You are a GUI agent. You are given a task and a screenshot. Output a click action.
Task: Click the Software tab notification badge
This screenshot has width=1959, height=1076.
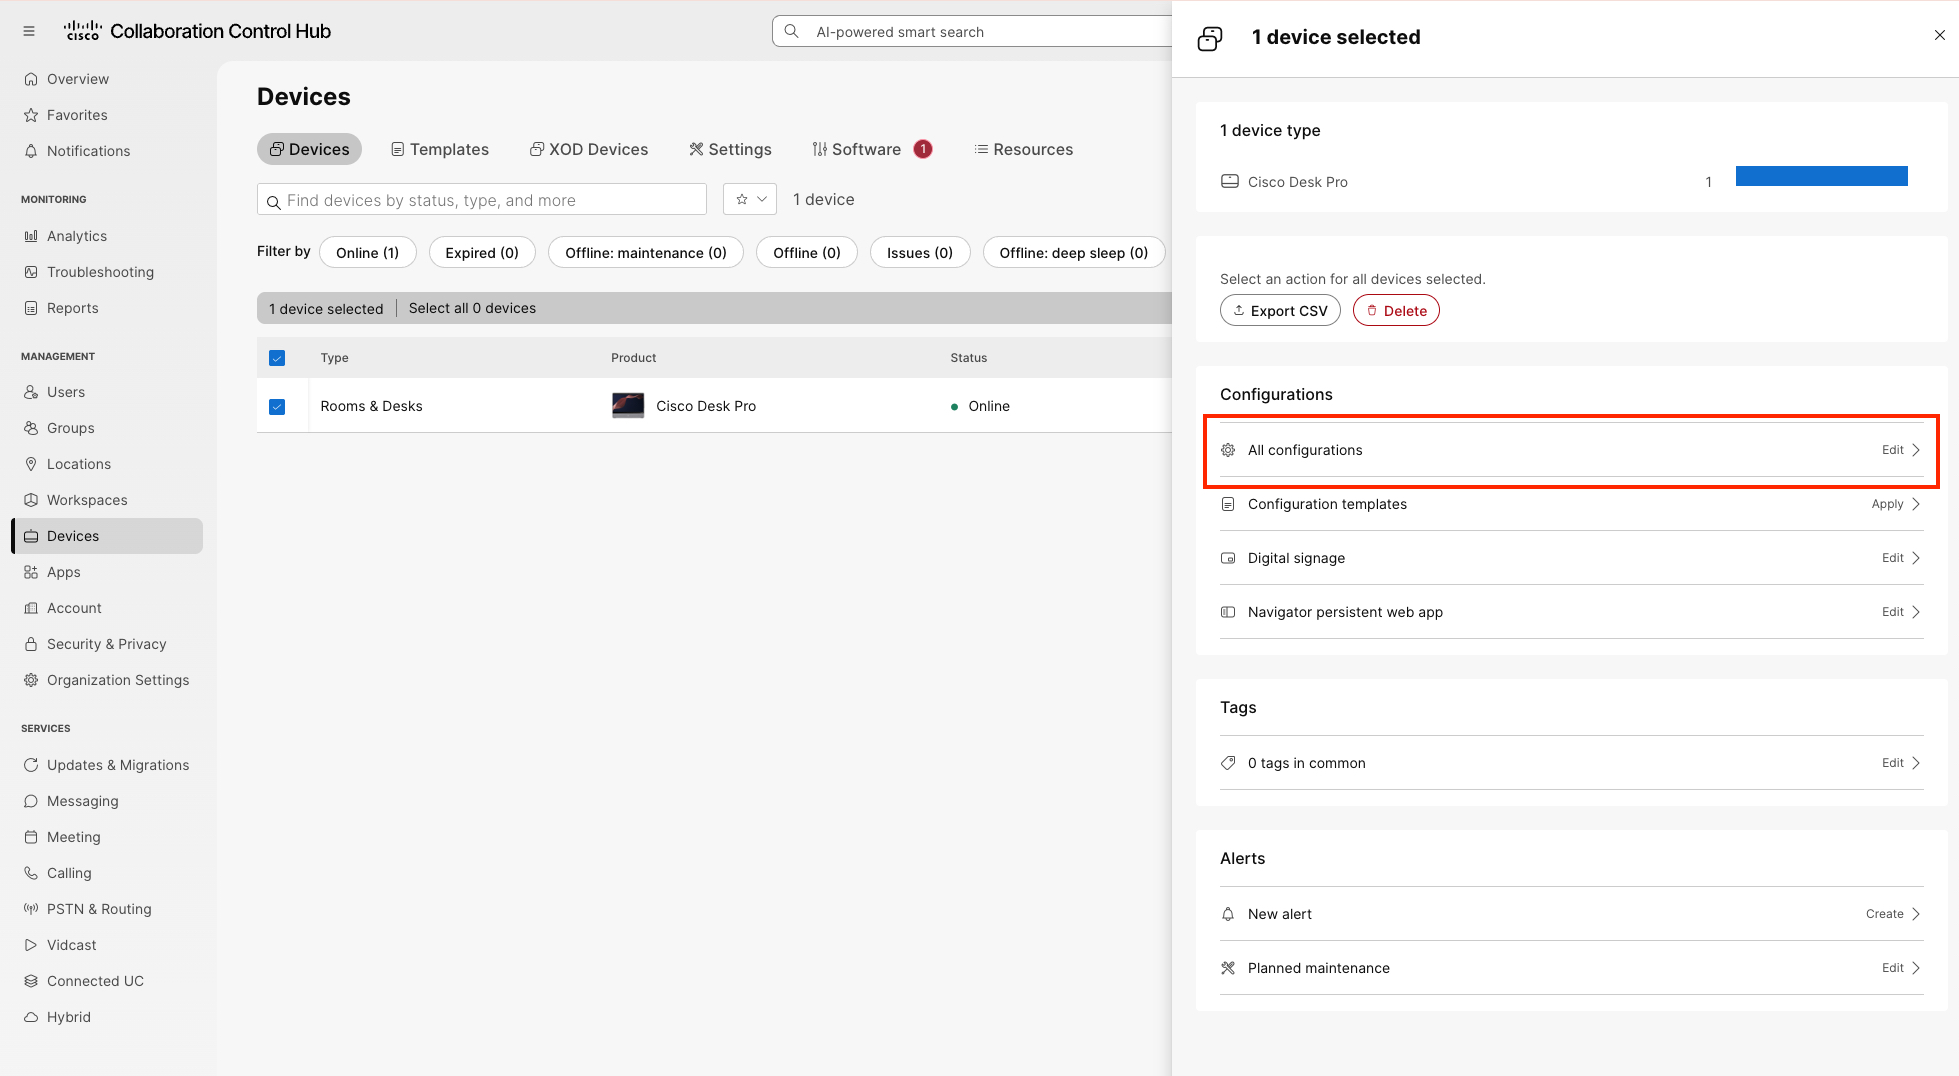tap(923, 149)
